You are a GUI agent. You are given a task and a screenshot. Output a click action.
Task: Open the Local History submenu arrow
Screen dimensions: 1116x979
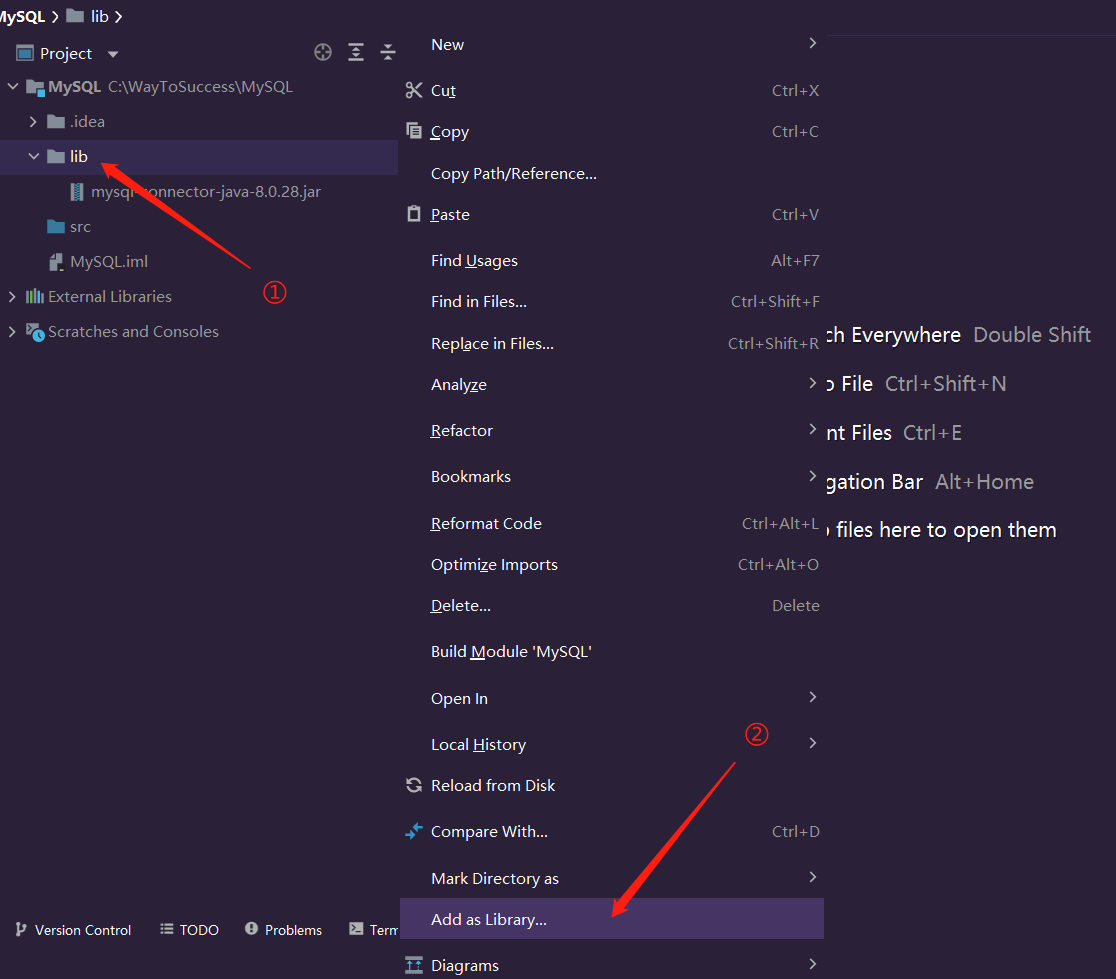point(813,743)
